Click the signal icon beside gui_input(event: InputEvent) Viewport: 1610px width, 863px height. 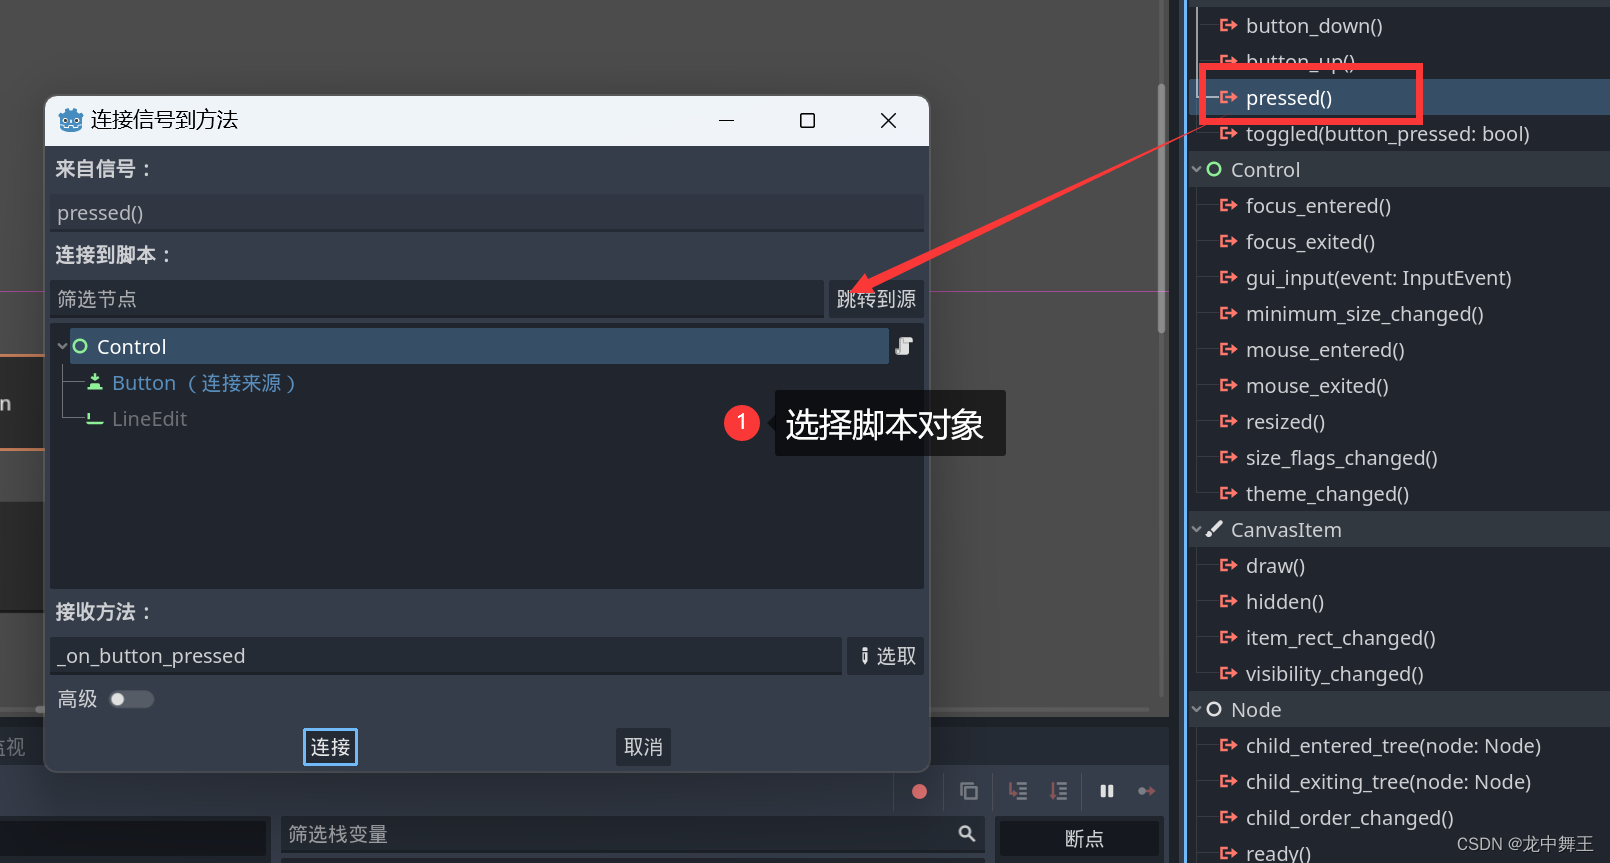pos(1228,278)
